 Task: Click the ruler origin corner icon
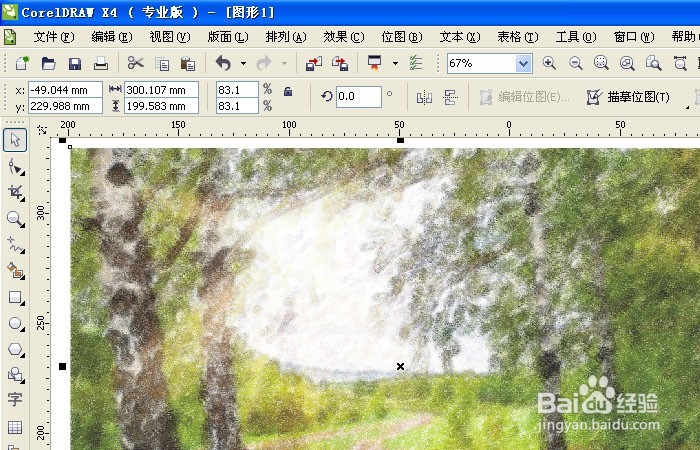pos(42,129)
